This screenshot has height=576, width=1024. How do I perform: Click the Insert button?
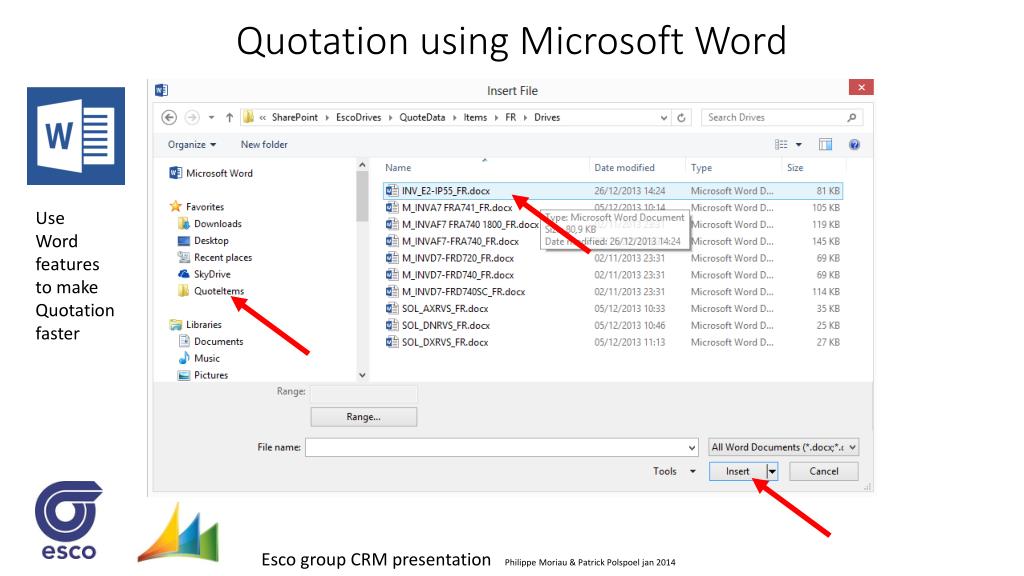738,471
